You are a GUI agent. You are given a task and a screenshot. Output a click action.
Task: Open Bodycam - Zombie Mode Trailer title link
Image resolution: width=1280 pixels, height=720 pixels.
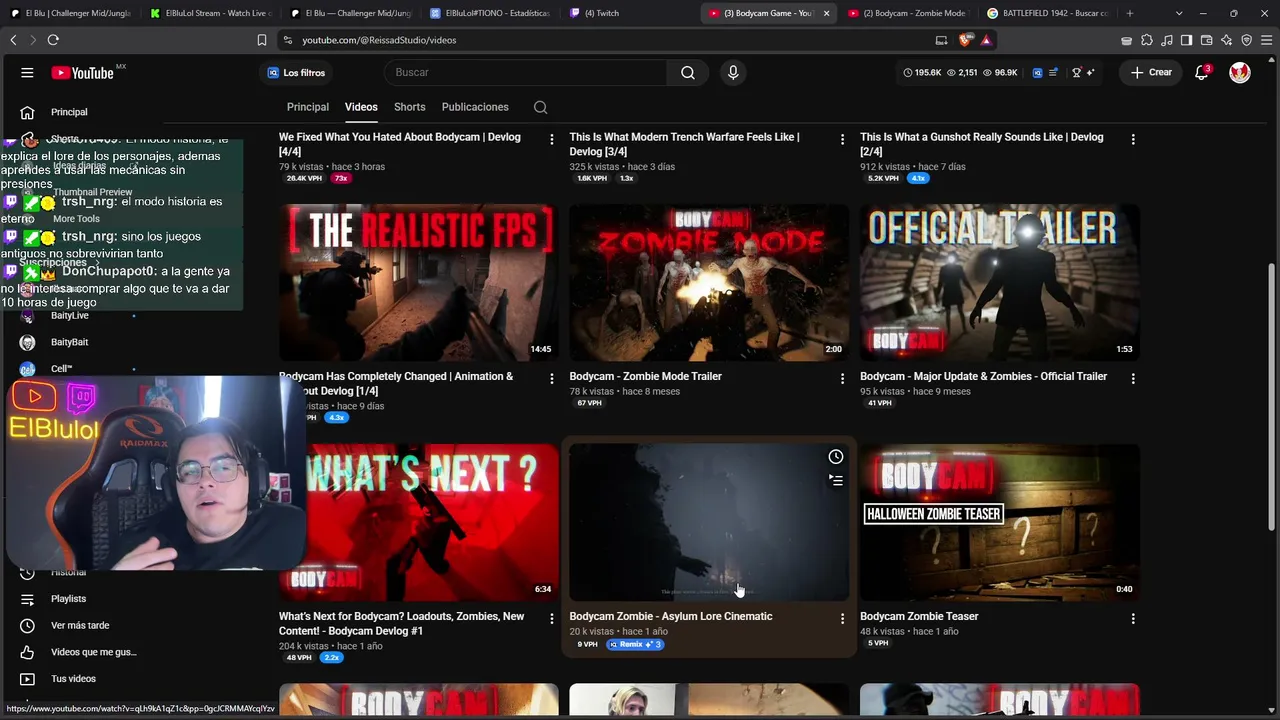645,376
